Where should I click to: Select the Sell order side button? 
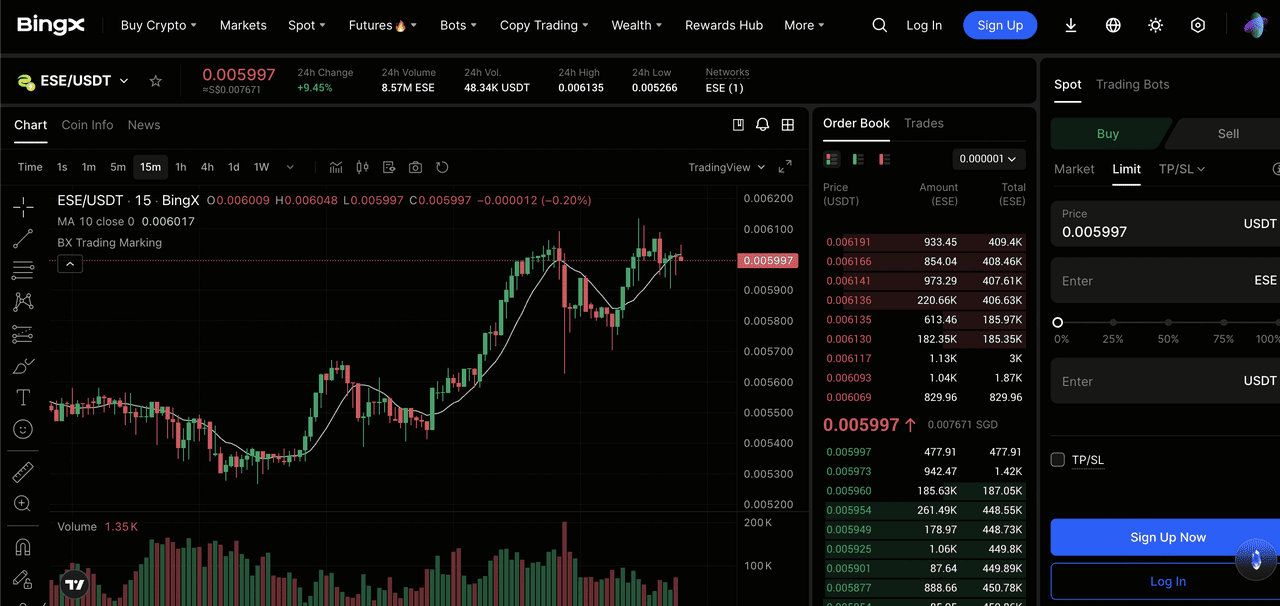(x=1227, y=133)
